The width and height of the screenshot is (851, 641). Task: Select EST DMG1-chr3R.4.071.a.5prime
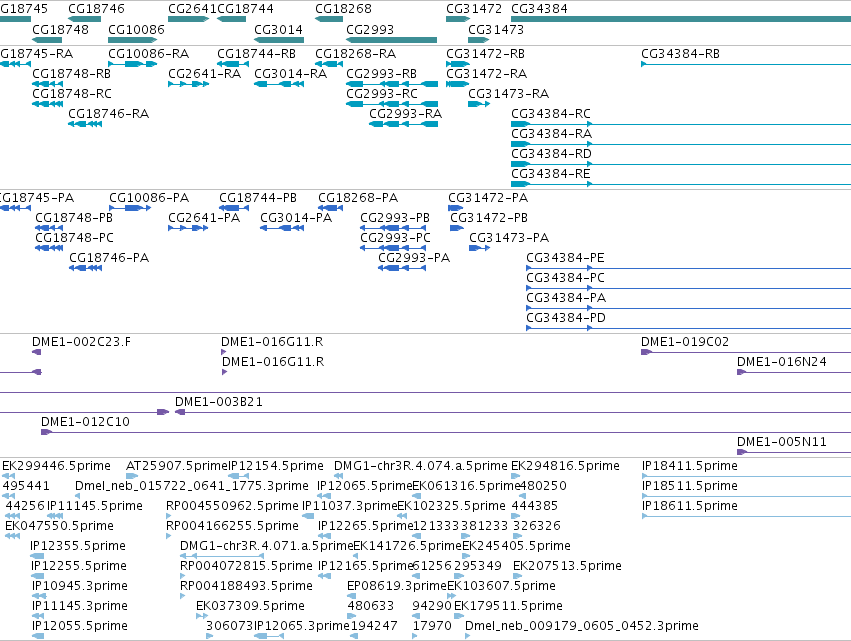click(x=222, y=556)
